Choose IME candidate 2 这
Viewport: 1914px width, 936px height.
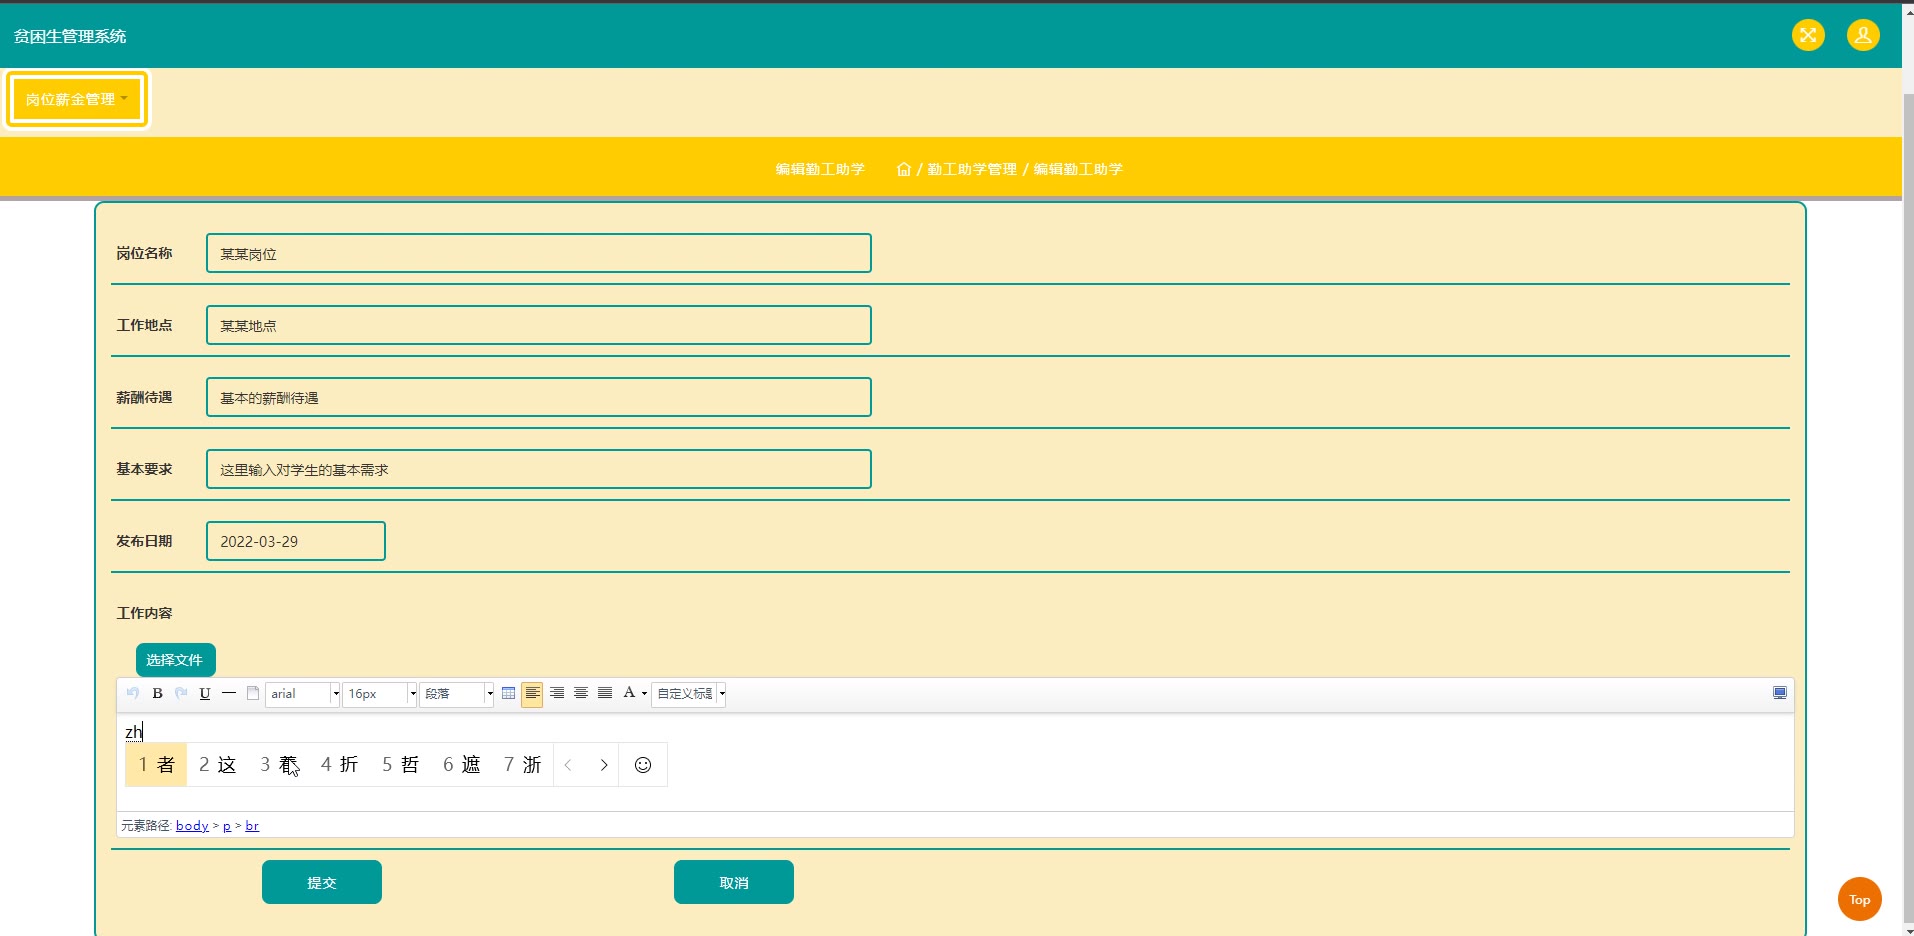click(x=218, y=765)
